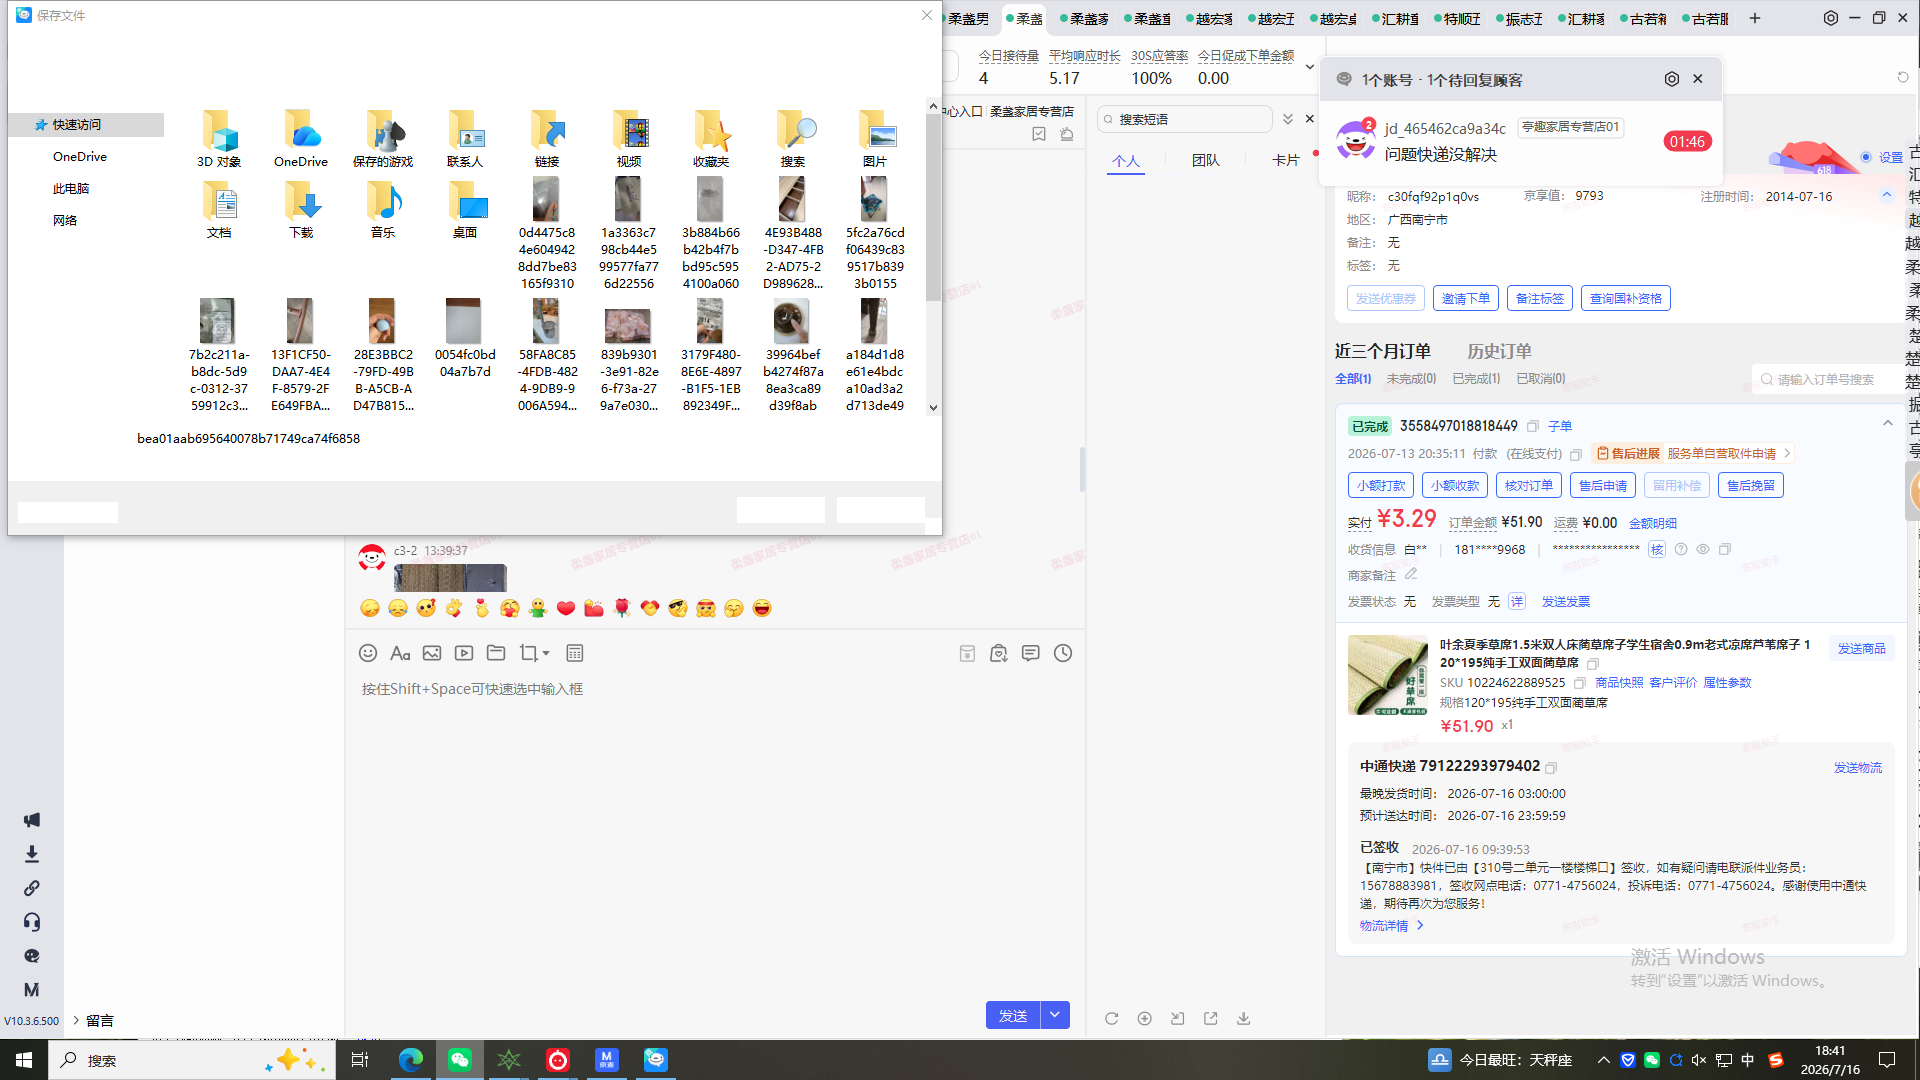Switch to the 卡片 tab

(1286, 160)
